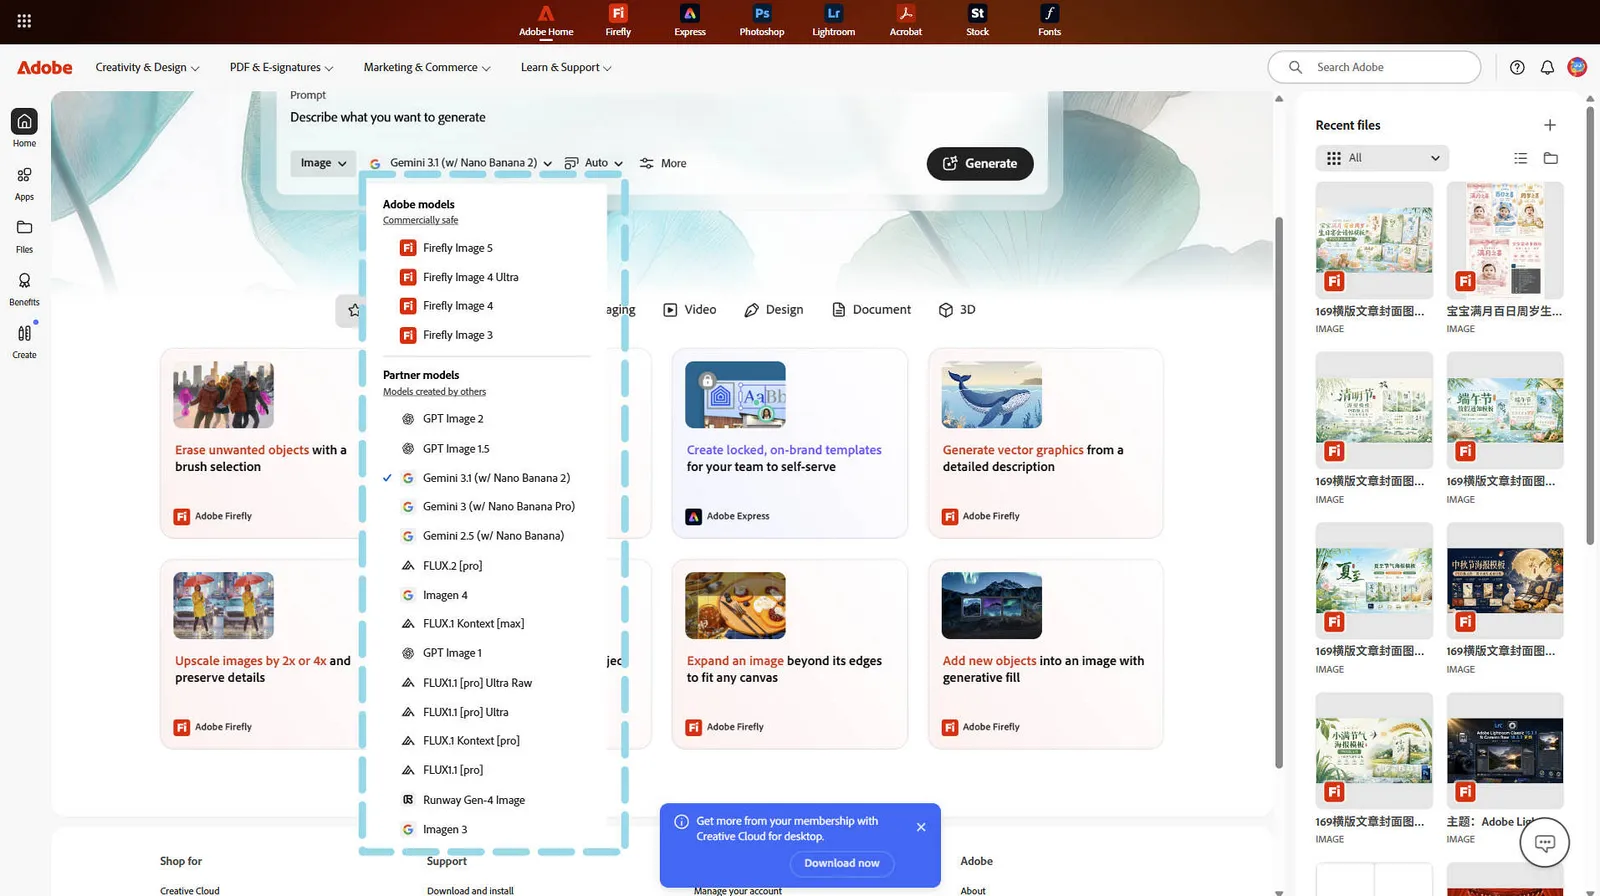Close the Creative Cloud desktop notification
Image resolution: width=1600 pixels, height=896 pixels.
(921, 827)
